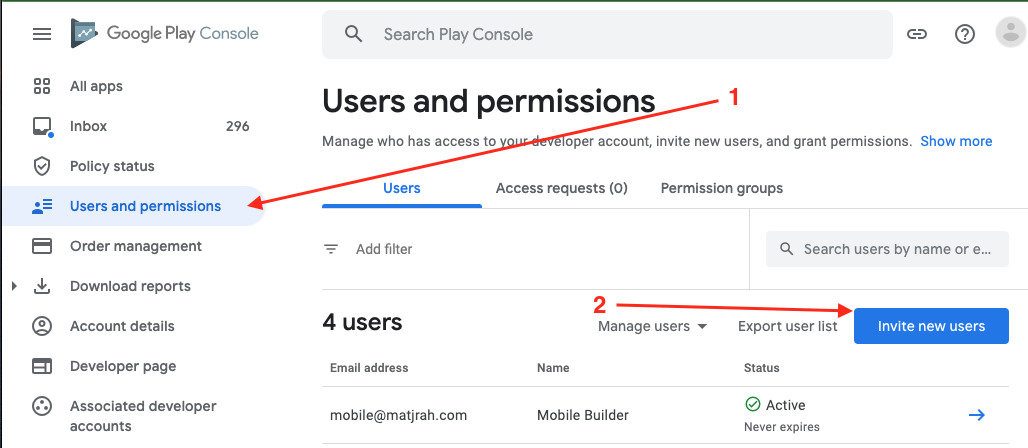This screenshot has width=1028, height=448.
Task: Click the Show more link
Action: coord(956,141)
